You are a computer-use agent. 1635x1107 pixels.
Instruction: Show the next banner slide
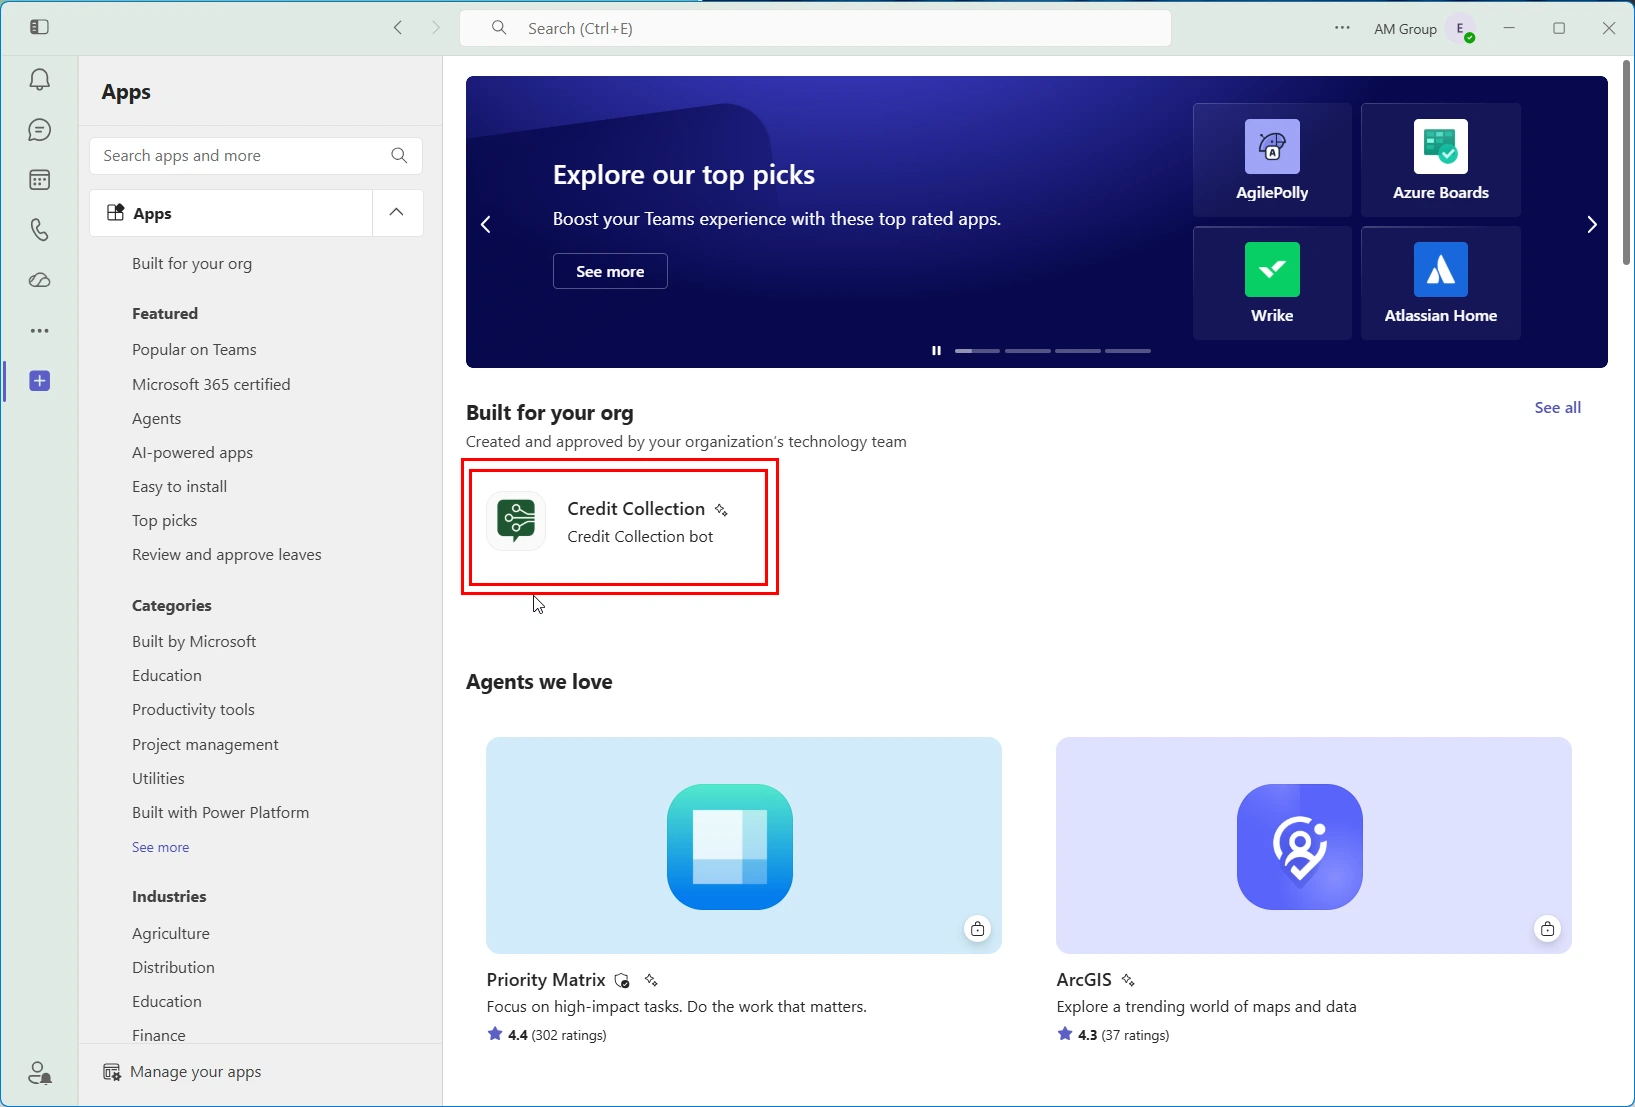1592,225
